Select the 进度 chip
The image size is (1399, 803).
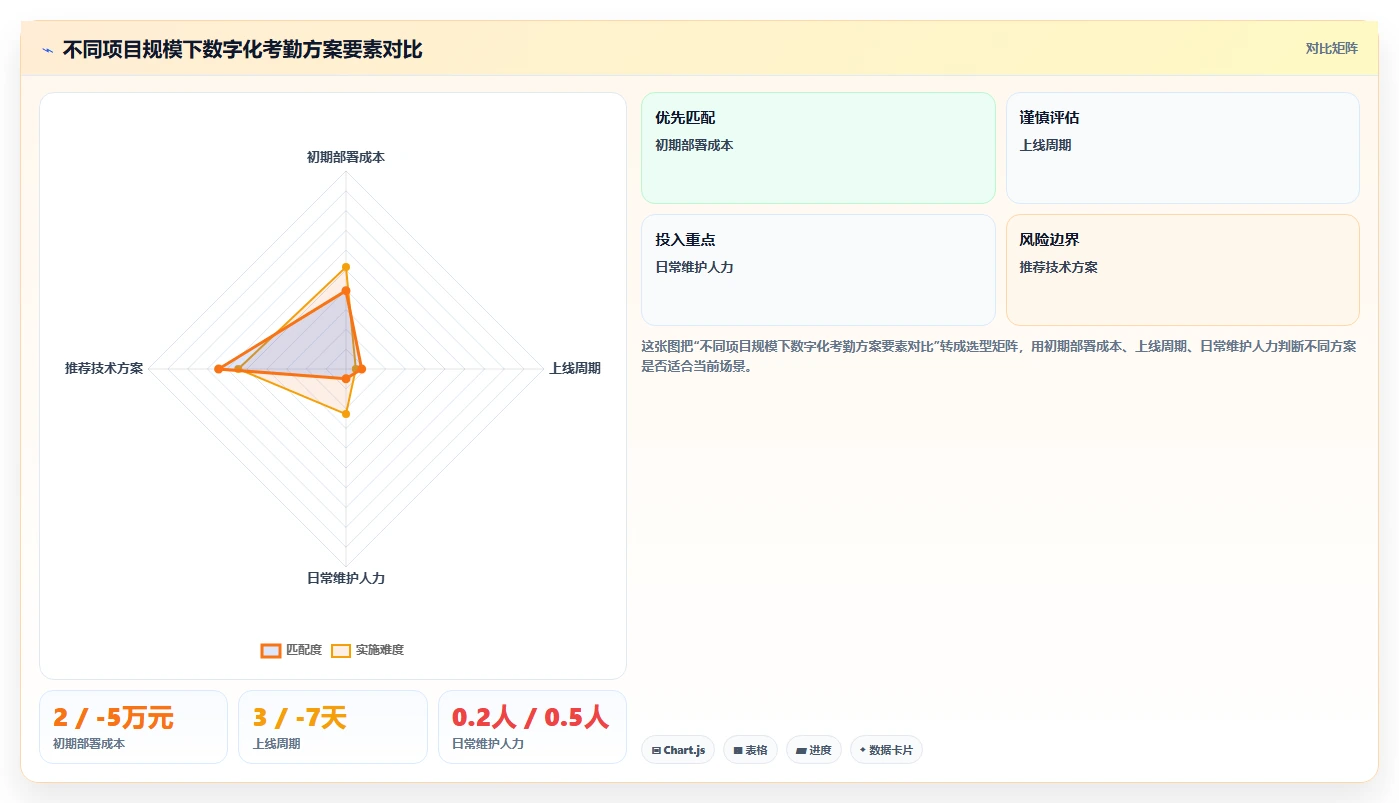coord(814,750)
